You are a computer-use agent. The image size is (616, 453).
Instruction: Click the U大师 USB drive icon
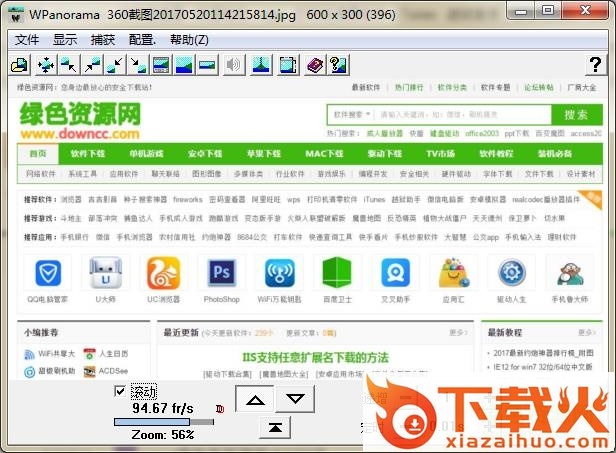[106, 273]
